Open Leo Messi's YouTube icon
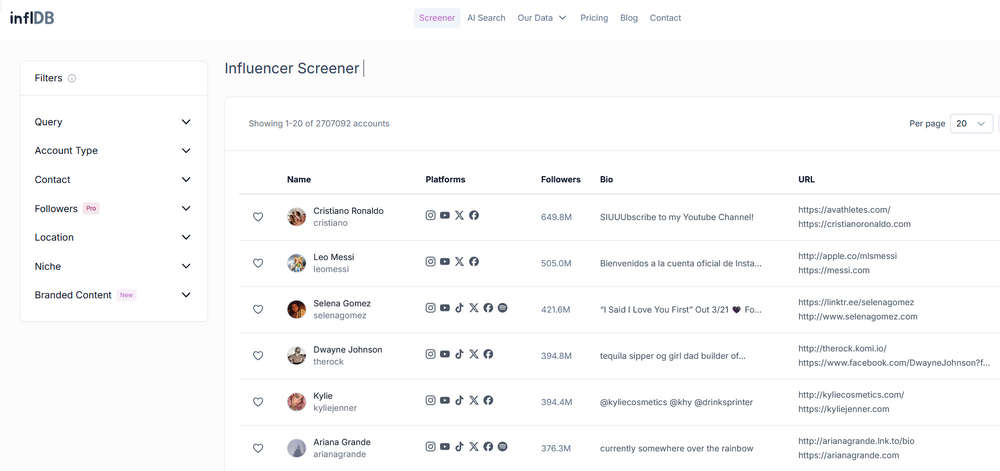 click(x=445, y=261)
